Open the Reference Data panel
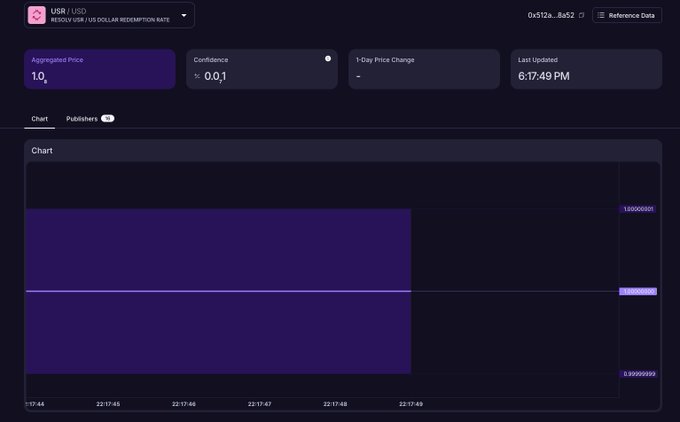Image resolution: width=680 pixels, height=422 pixels. pyautogui.click(x=627, y=15)
